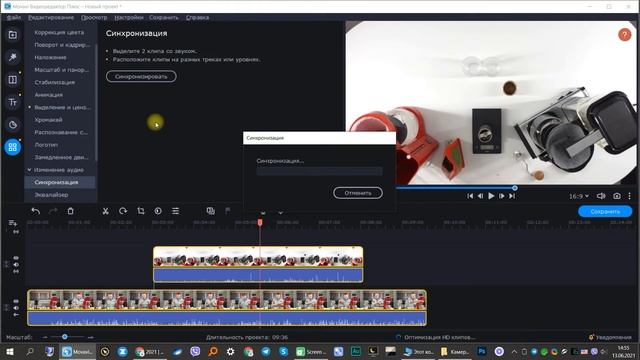The width and height of the screenshot is (640, 360).
Task: Open Telegram from the taskbar
Action: 266,351
